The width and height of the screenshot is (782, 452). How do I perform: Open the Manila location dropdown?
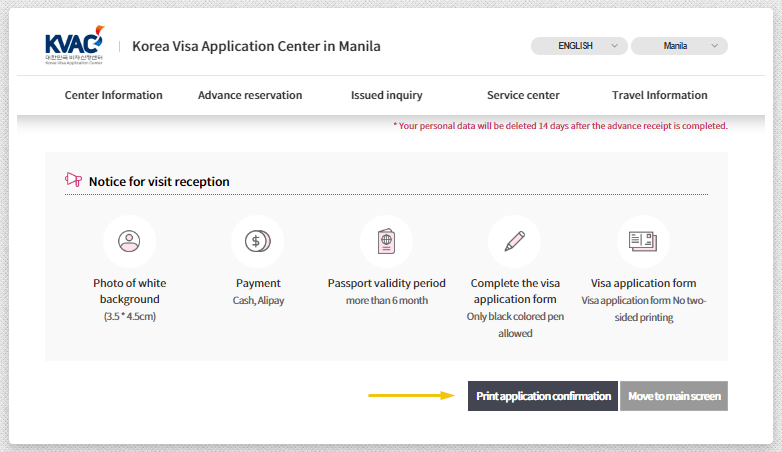coord(681,46)
